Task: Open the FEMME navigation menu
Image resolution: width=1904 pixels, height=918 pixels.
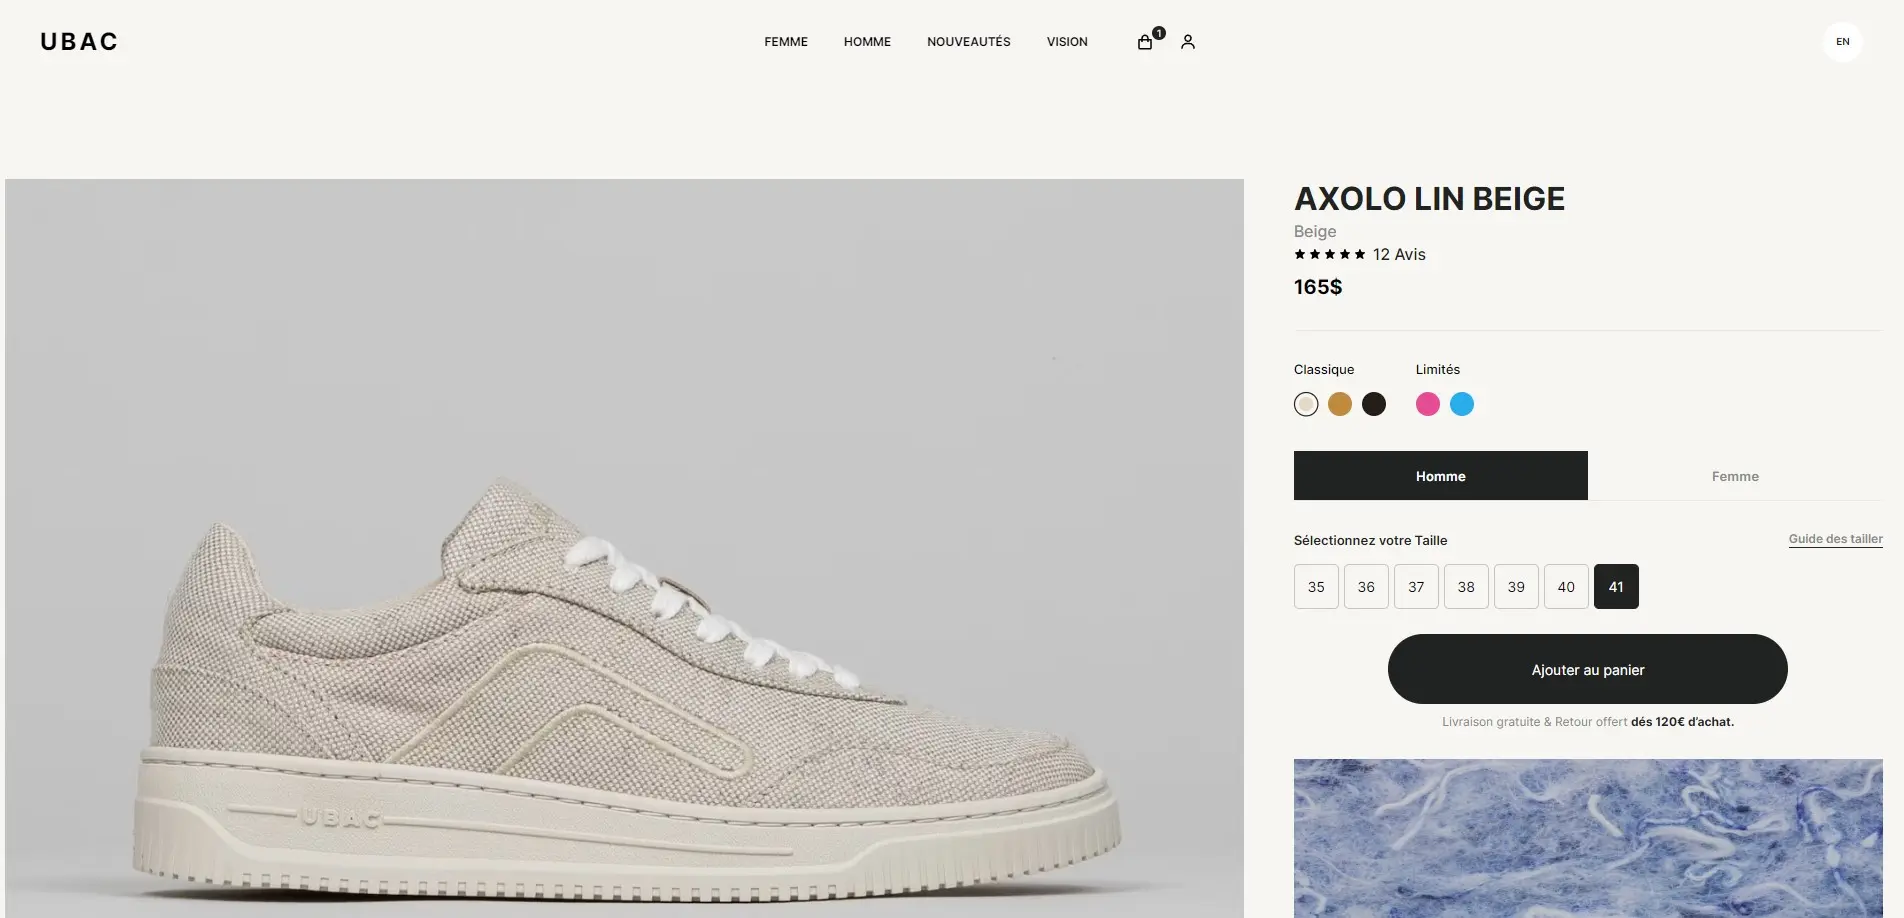Action: tap(786, 42)
